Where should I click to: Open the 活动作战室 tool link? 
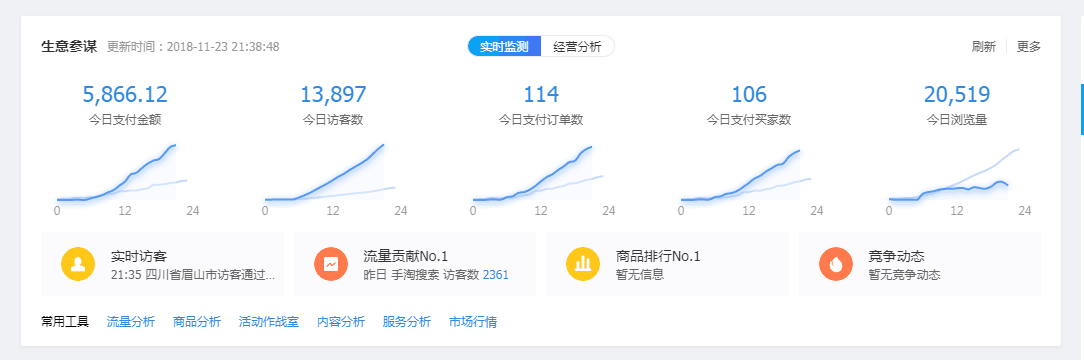(269, 322)
